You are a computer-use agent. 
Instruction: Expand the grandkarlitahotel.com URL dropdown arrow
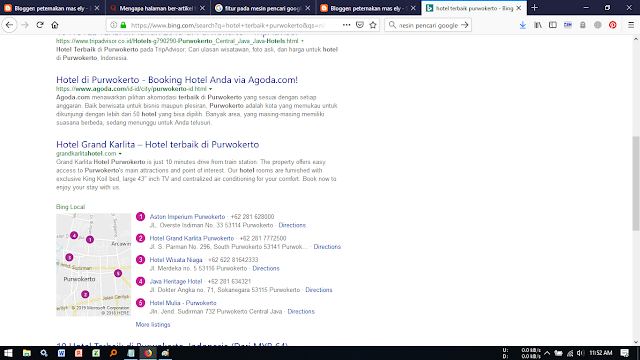(120, 154)
